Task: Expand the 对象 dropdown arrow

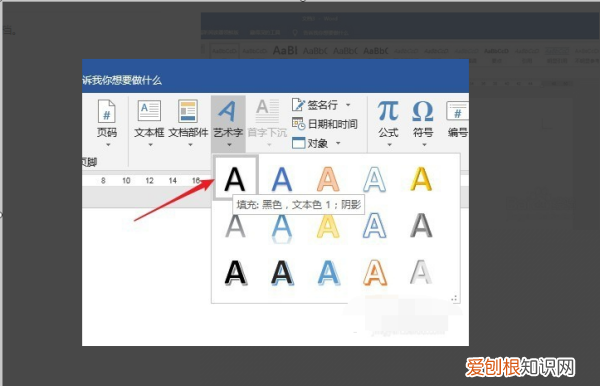Action: [x=338, y=143]
